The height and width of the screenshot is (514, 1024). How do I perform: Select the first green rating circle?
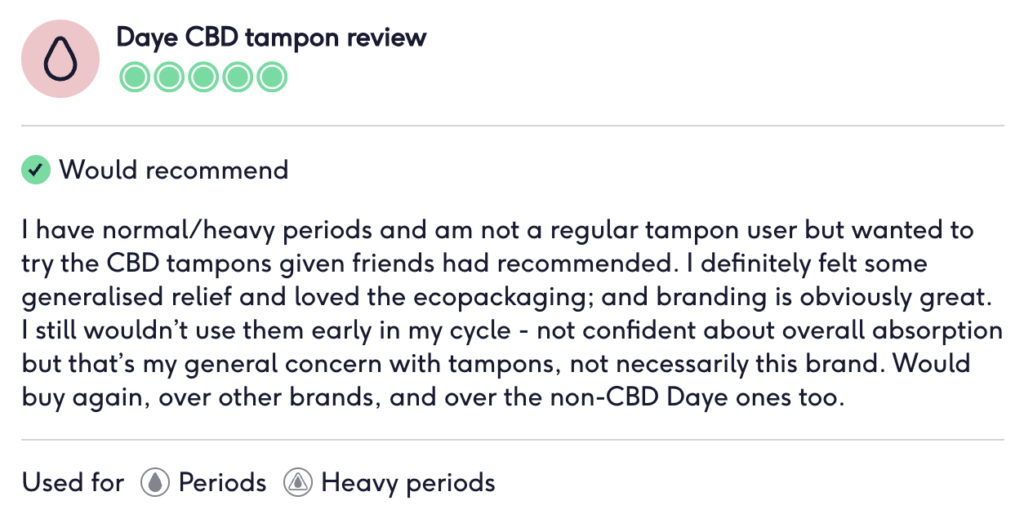tap(135, 77)
